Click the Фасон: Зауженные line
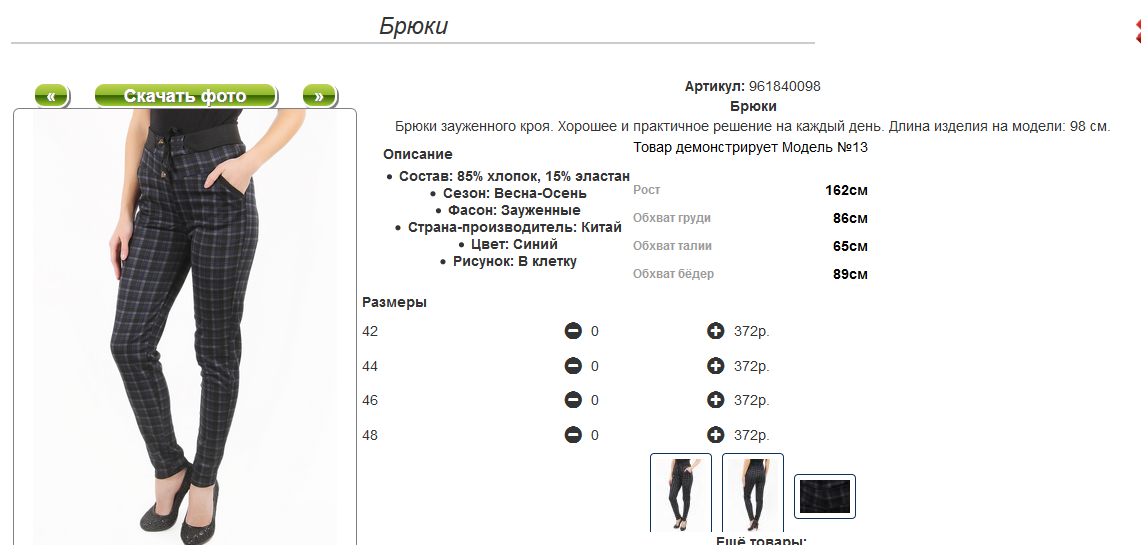Image resolution: width=1141 pixels, height=545 pixels. pos(514,210)
